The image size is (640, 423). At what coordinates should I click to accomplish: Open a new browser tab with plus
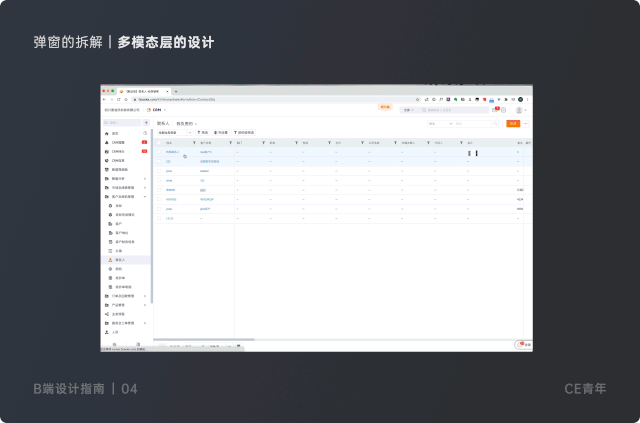(x=176, y=91)
